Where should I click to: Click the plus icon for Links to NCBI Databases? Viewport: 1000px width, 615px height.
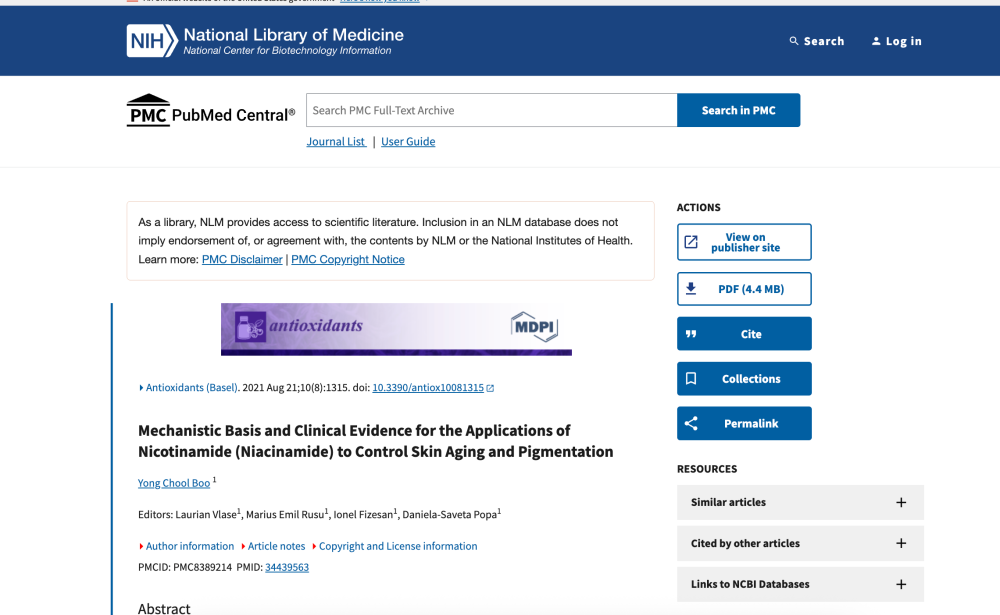tap(901, 584)
